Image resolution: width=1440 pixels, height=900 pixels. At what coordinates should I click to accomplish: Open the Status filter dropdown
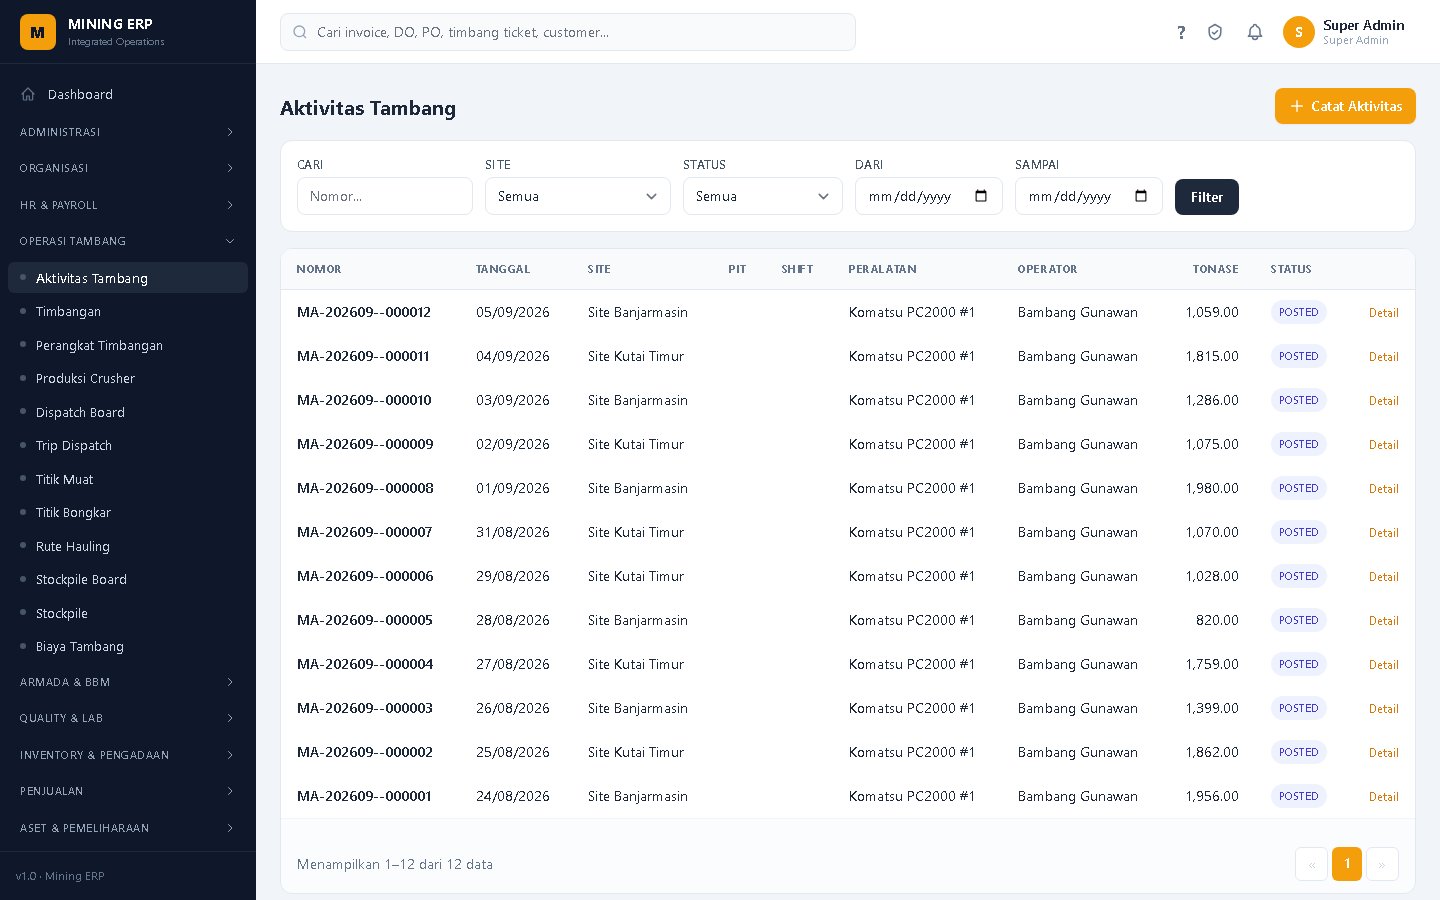(763, 196)
